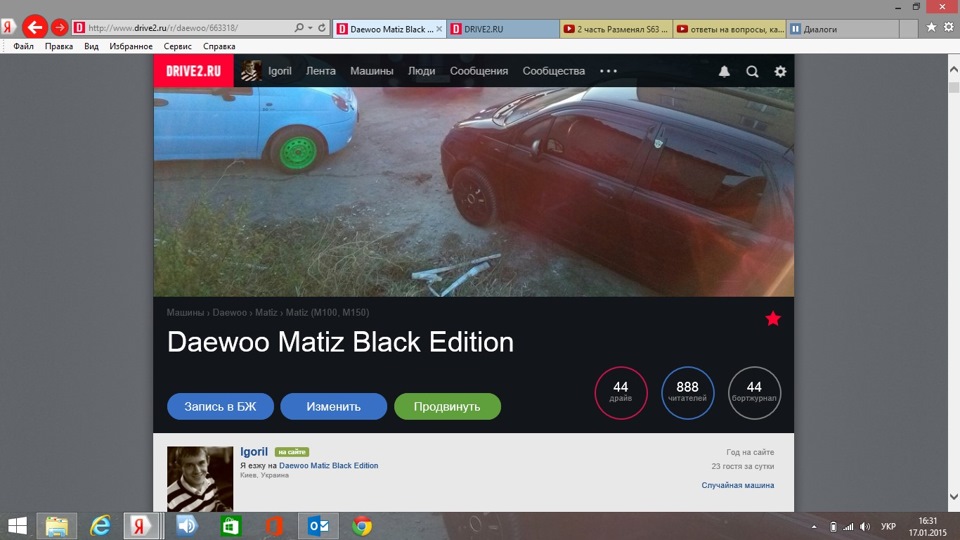This screenshot has height=540, width=960.
Task: Click the Запись в БЖ button
Action: 220,407
